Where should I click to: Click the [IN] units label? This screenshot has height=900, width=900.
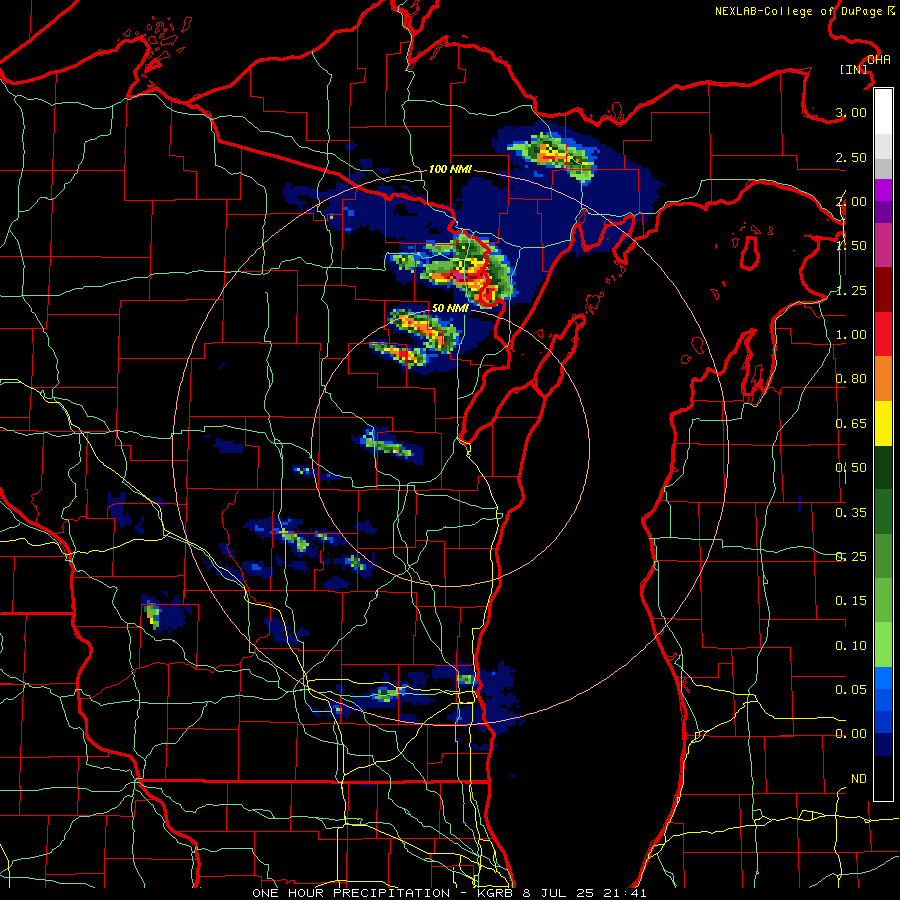854,69
